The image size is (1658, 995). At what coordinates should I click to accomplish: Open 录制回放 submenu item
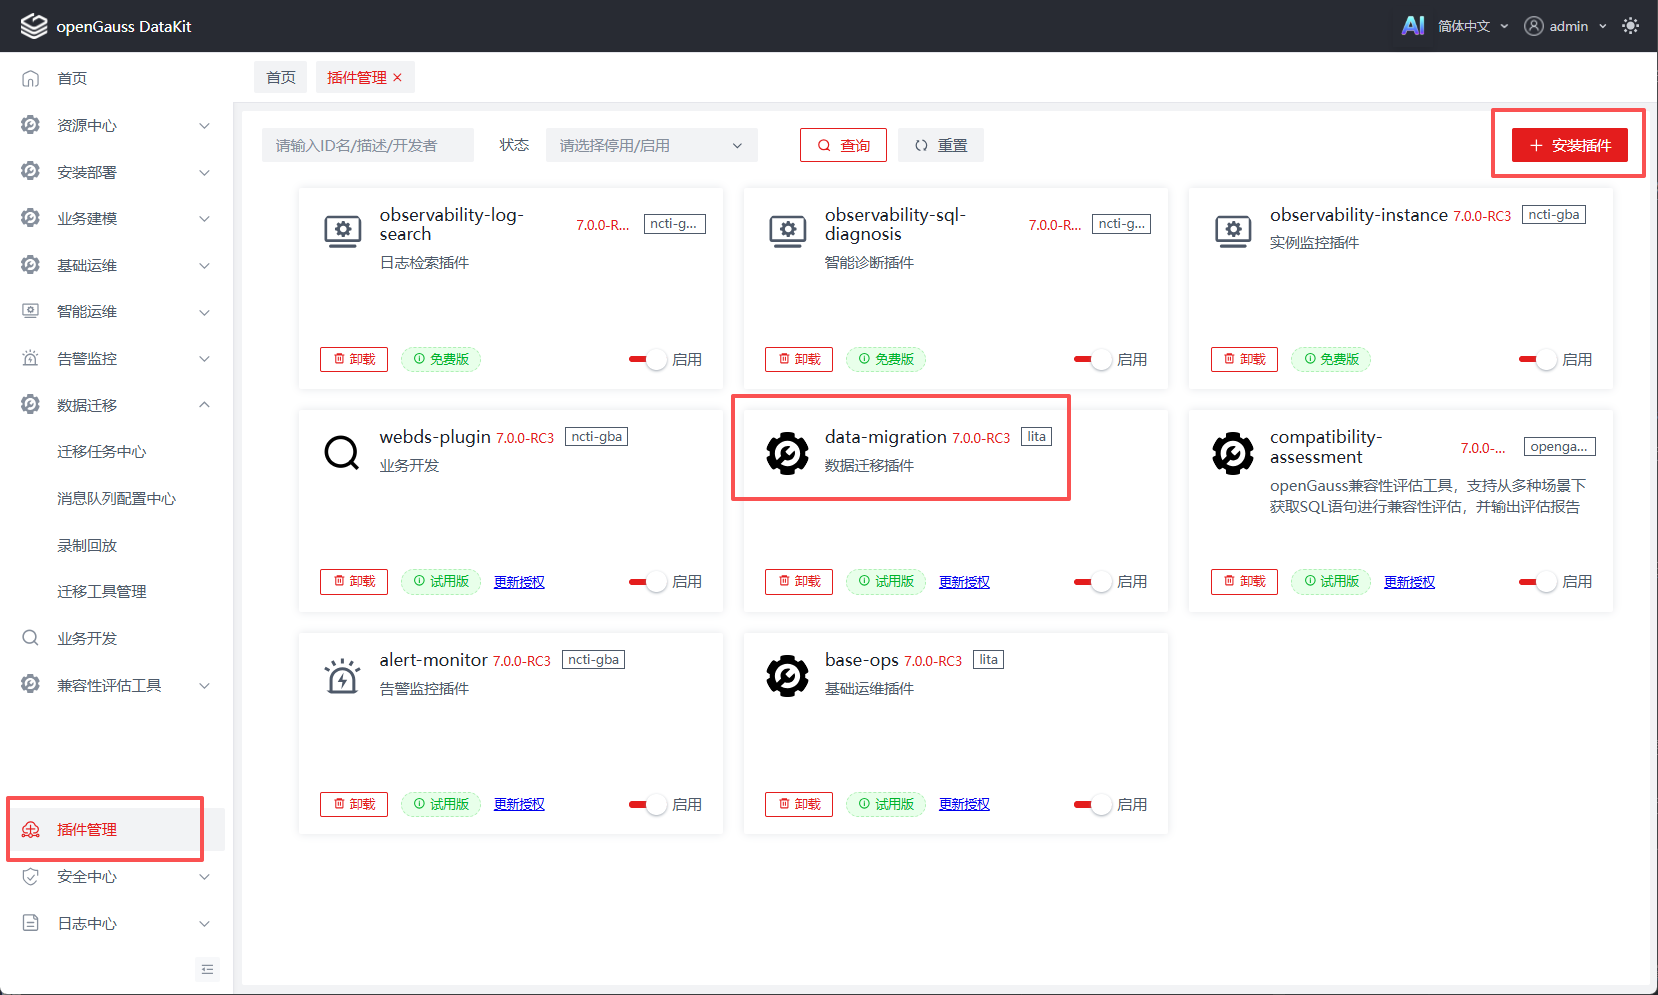coord(87,545)
